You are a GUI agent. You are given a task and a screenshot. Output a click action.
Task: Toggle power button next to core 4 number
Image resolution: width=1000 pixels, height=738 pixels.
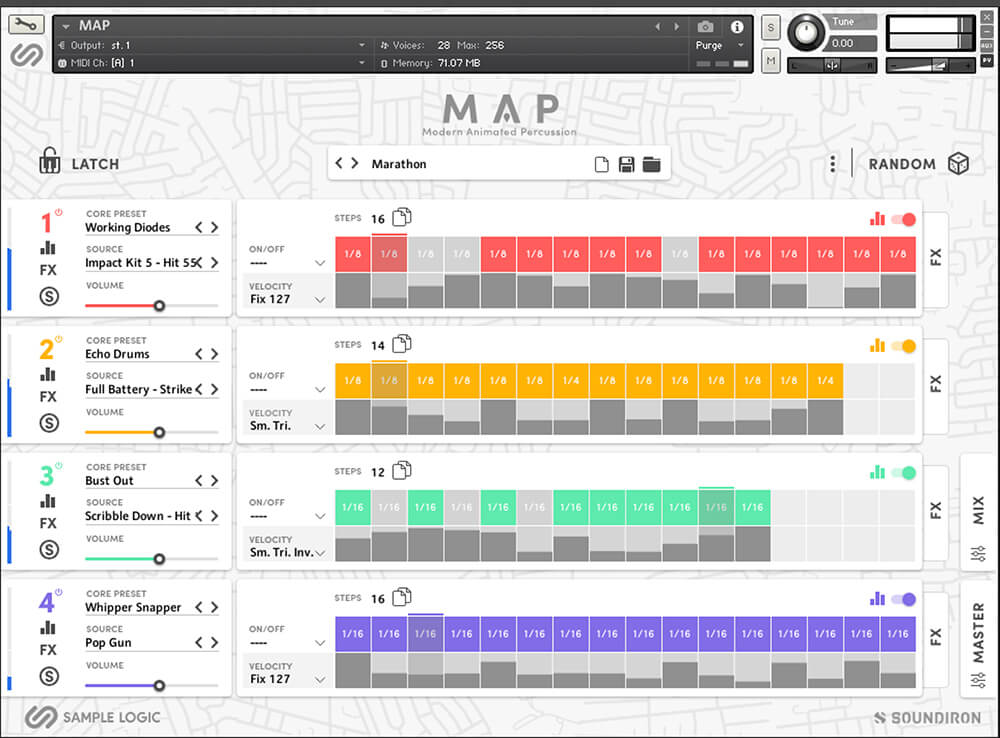click(59, 593)
